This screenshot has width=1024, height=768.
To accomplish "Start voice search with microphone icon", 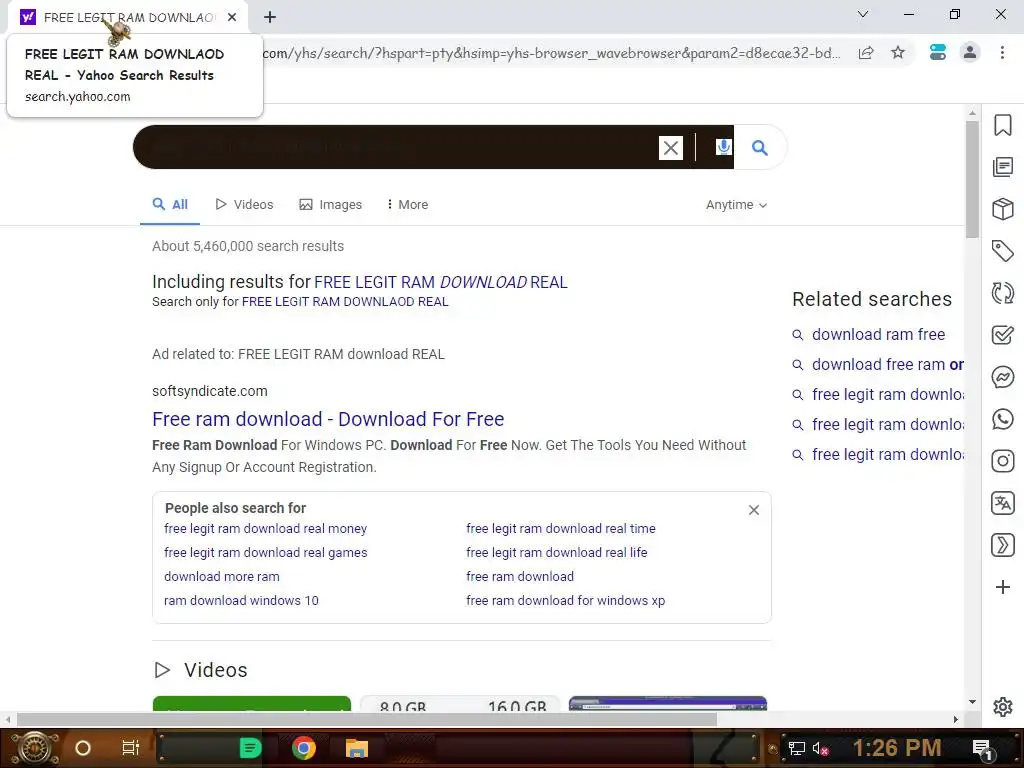I will click(723, 147).
